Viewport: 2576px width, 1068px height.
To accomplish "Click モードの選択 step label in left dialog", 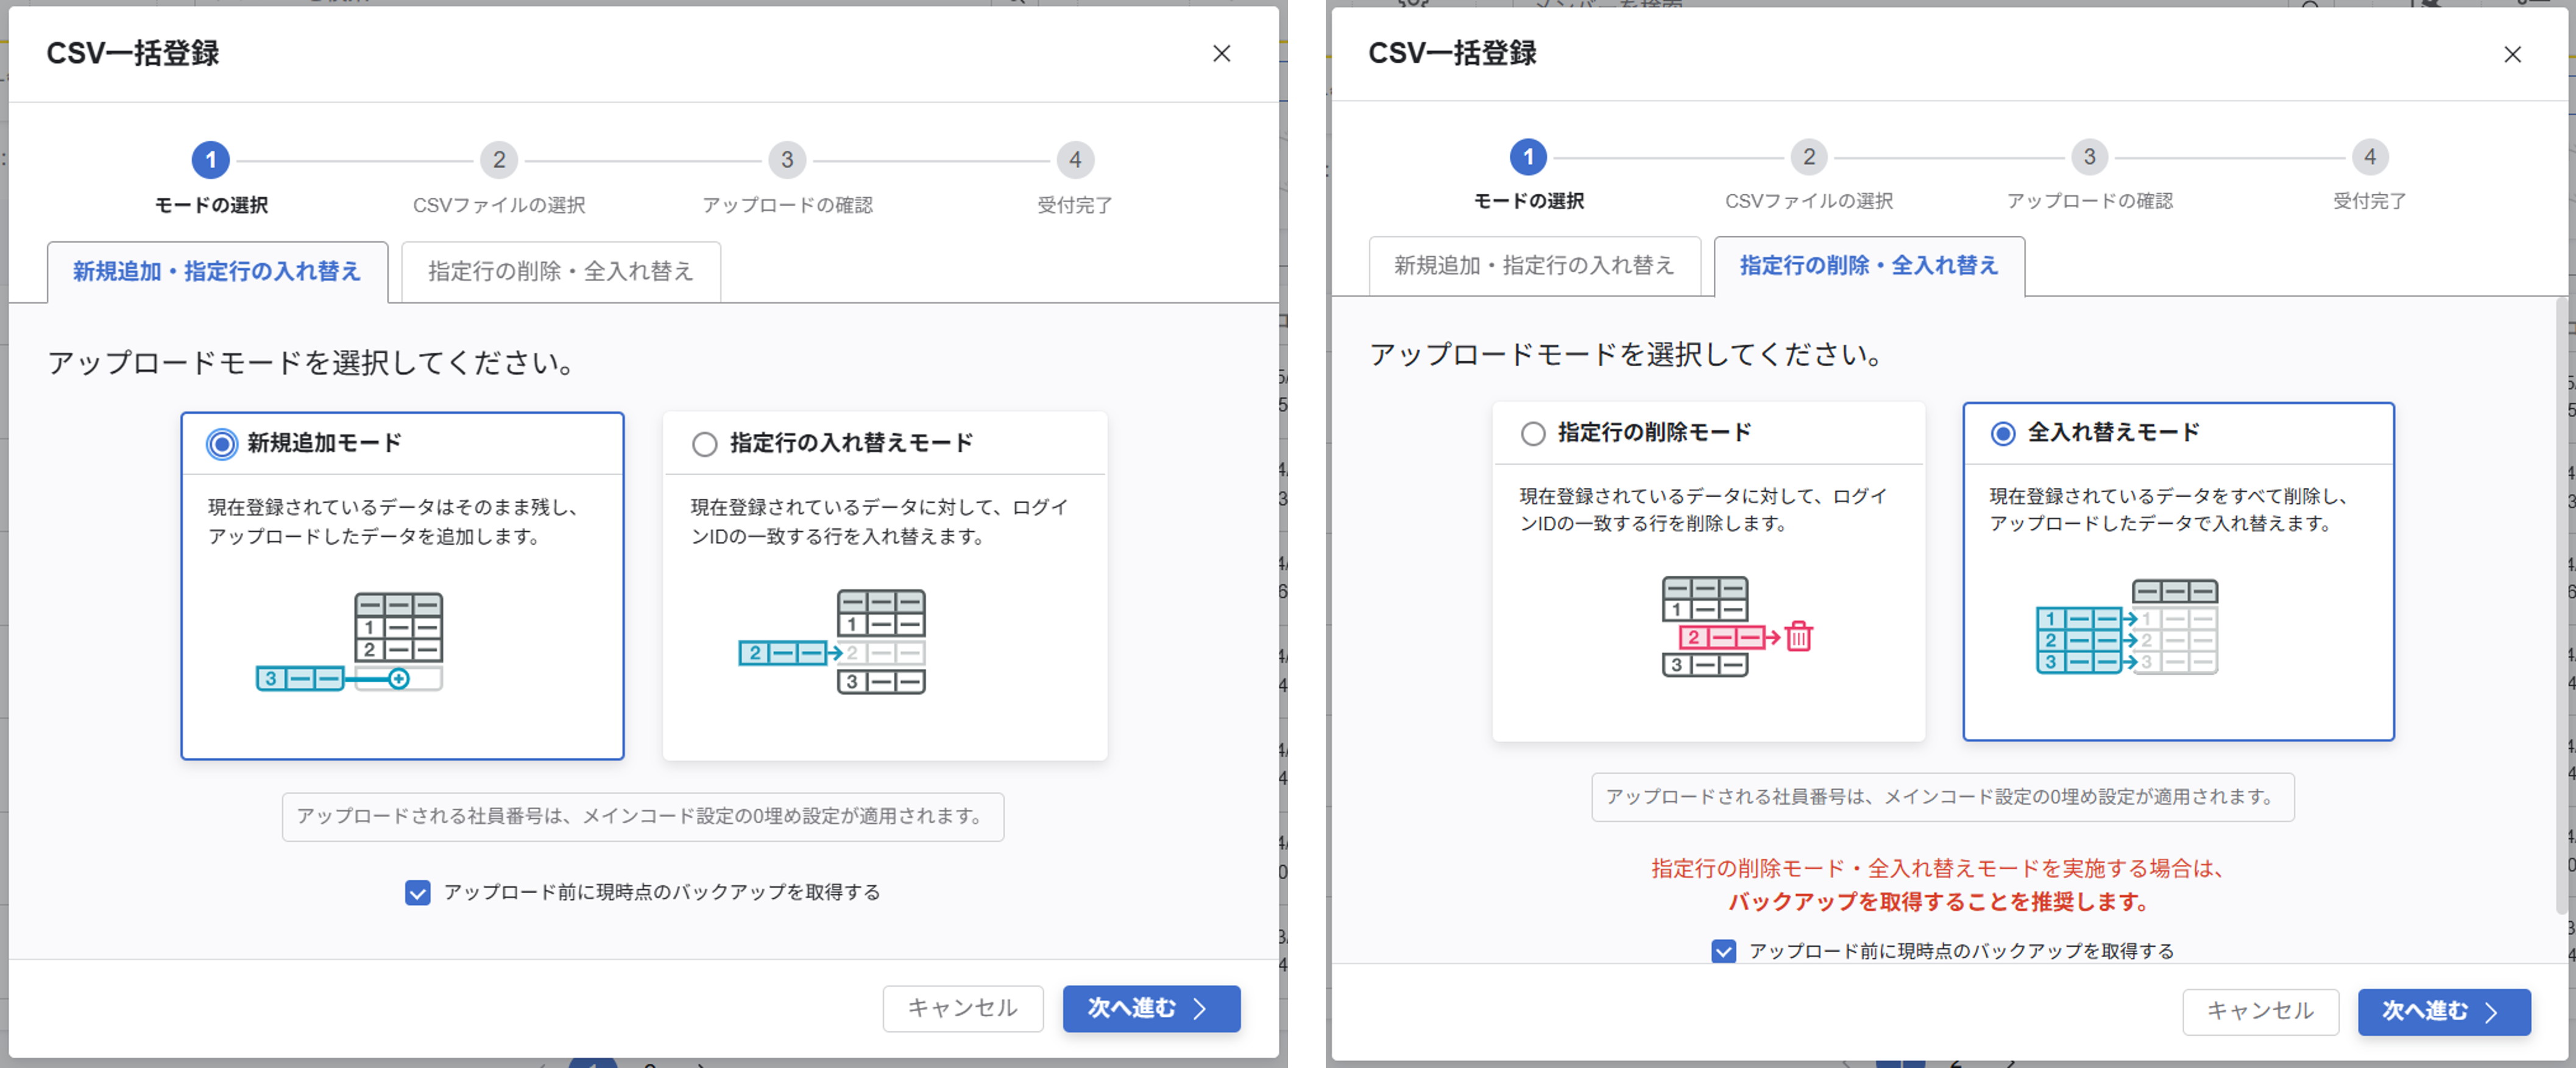I will pos(211,206).
